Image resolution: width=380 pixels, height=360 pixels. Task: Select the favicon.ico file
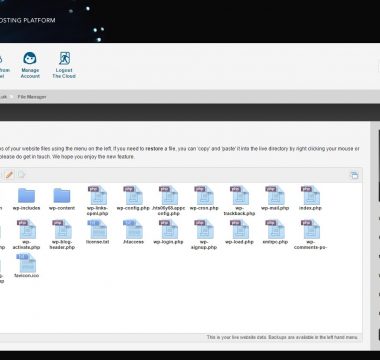[26, 266]
